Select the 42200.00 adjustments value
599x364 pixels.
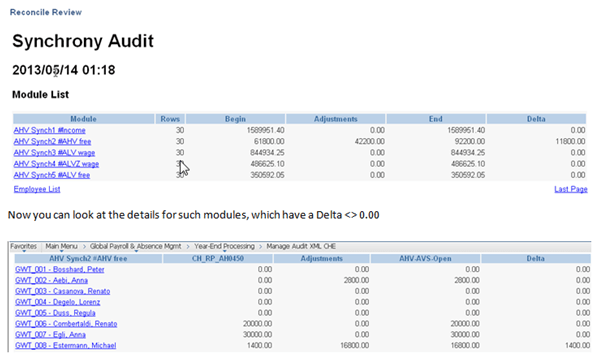(369, 141)
